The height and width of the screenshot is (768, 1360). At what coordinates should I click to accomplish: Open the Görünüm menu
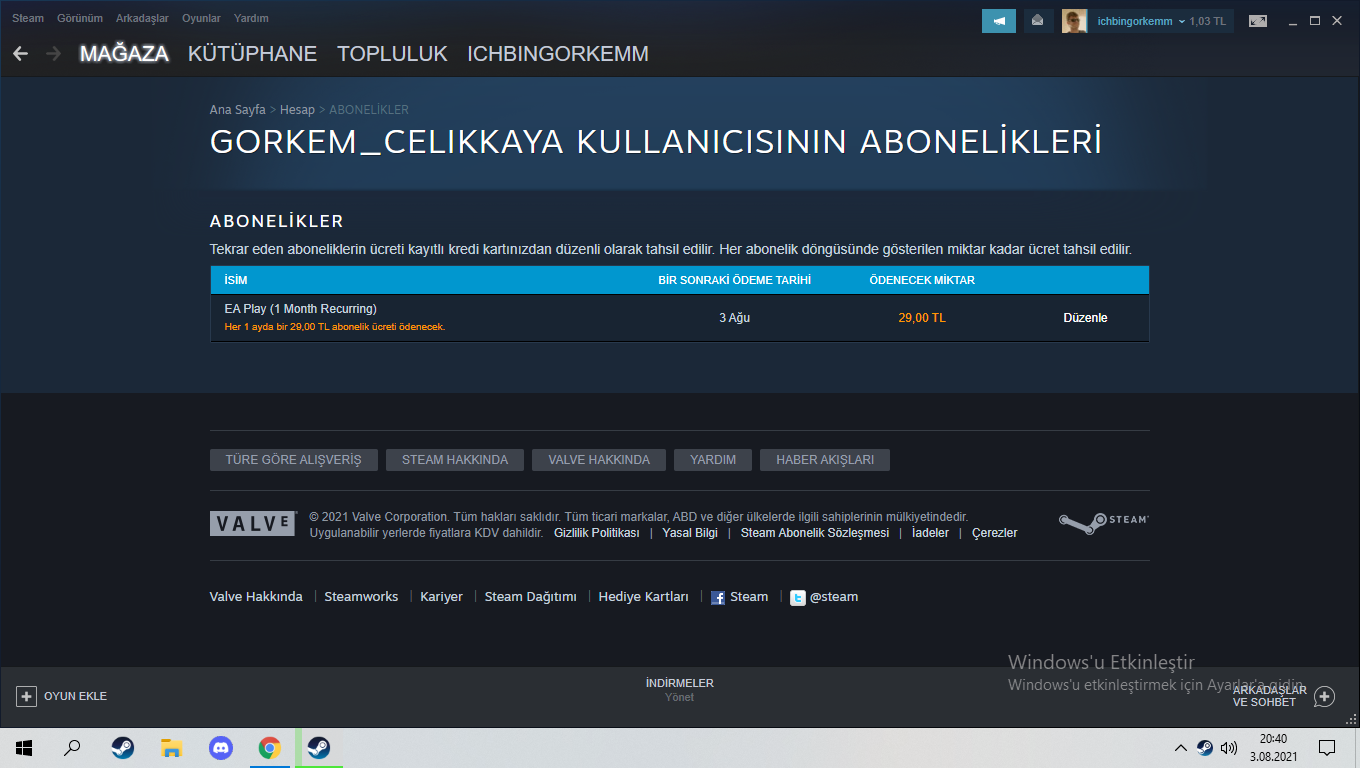click(x=80, y=18)
